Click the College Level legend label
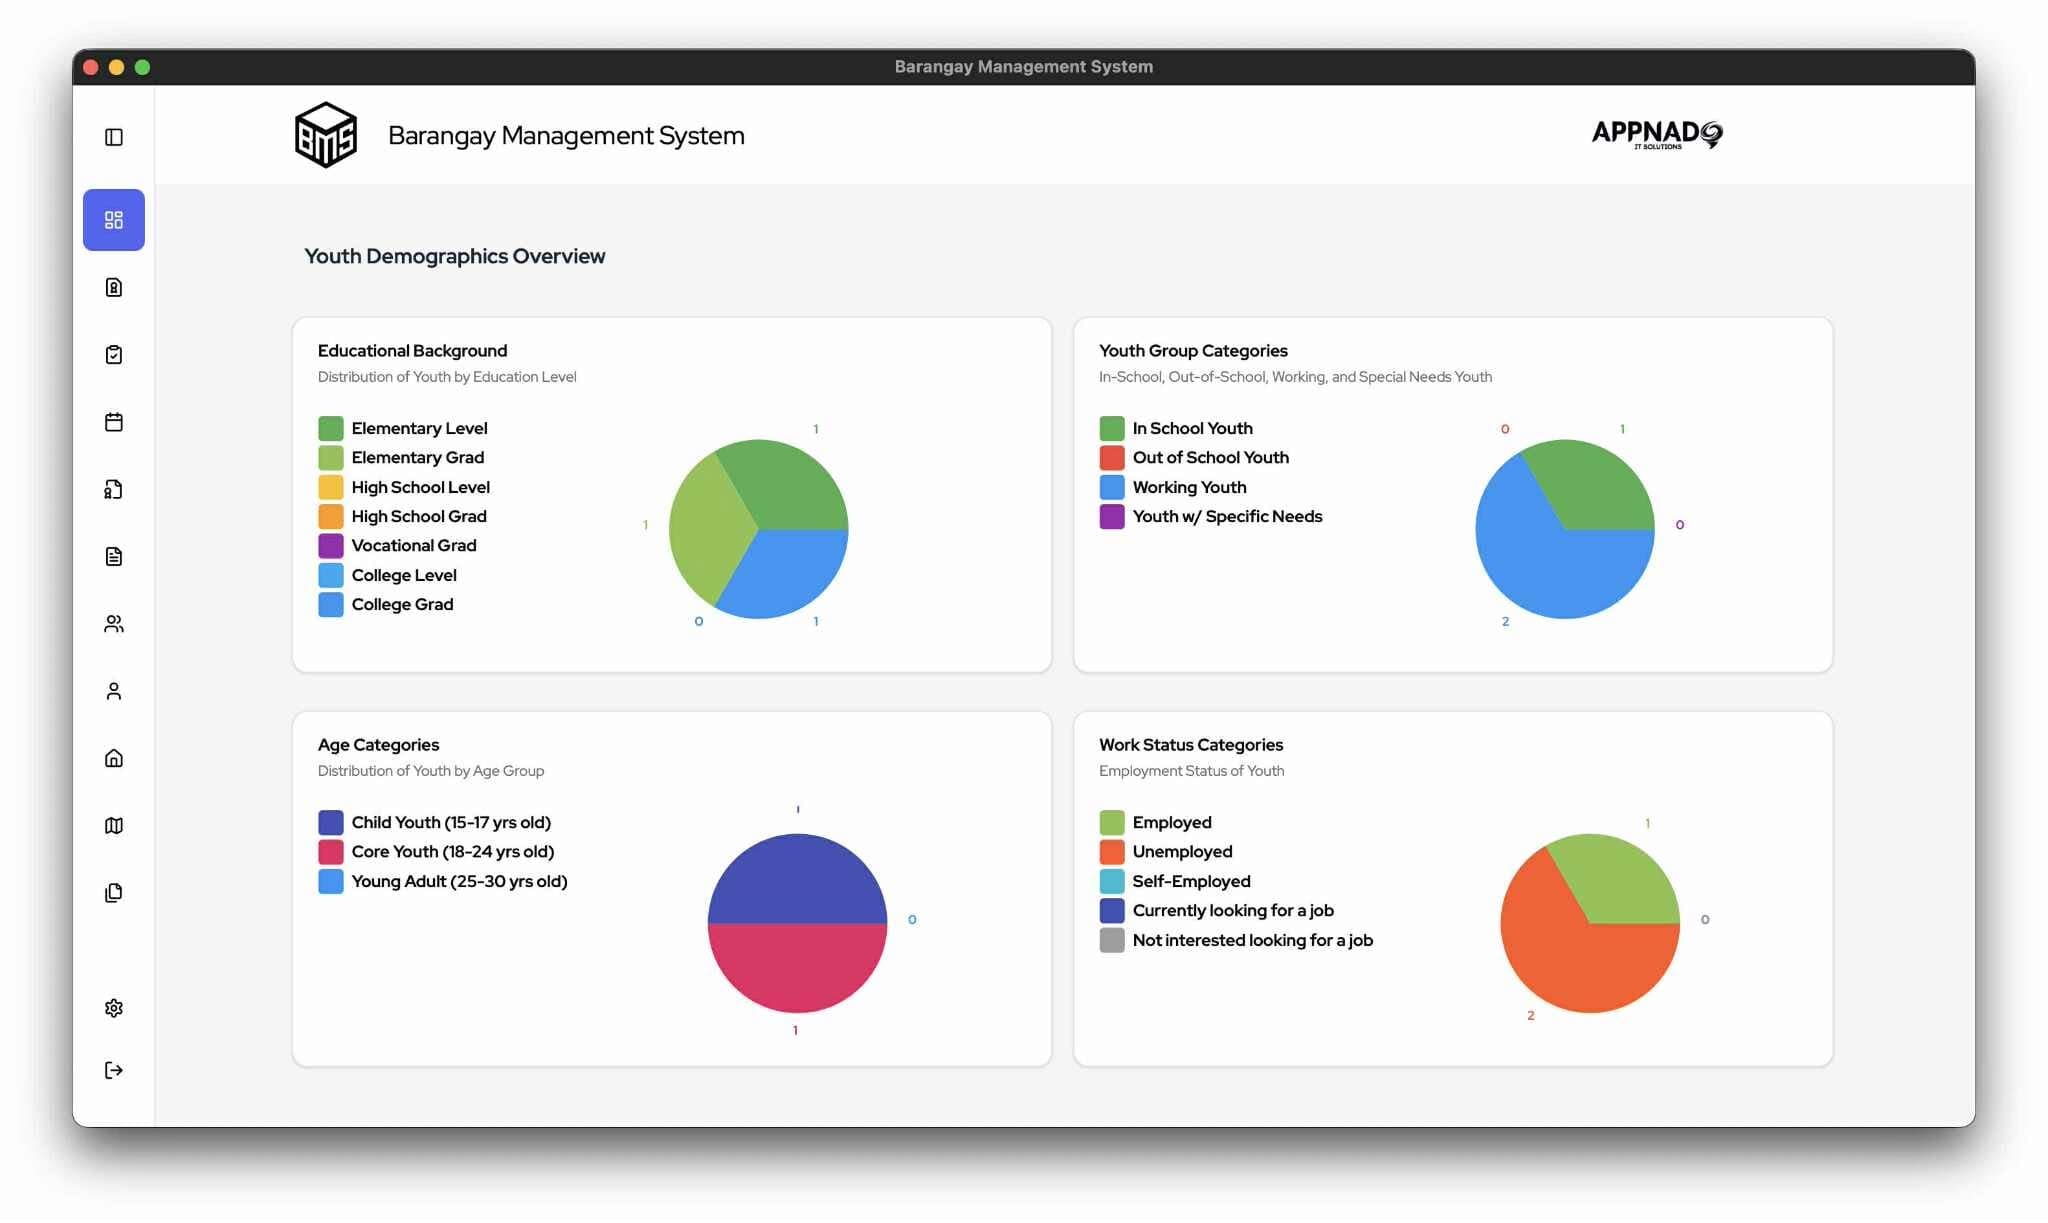This screenshot has height=1223, width=2048. point(404,576)
